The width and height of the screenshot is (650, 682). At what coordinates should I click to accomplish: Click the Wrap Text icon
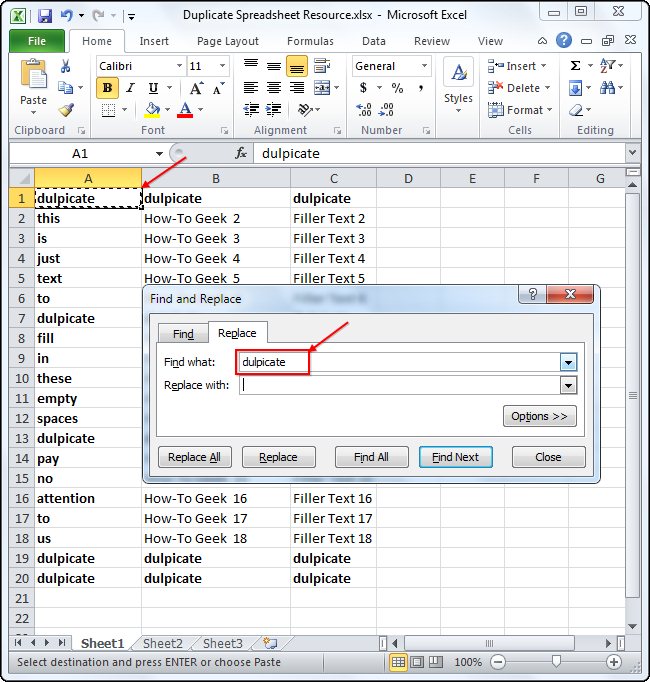(322, 66)
